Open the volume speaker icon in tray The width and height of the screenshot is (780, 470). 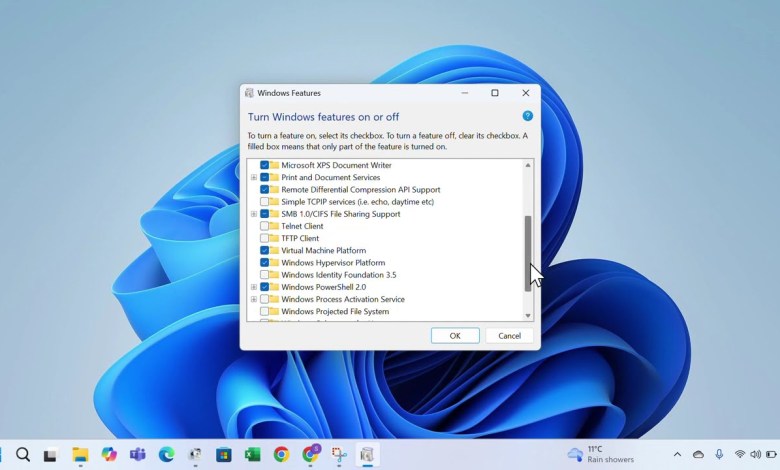point(756,454)
